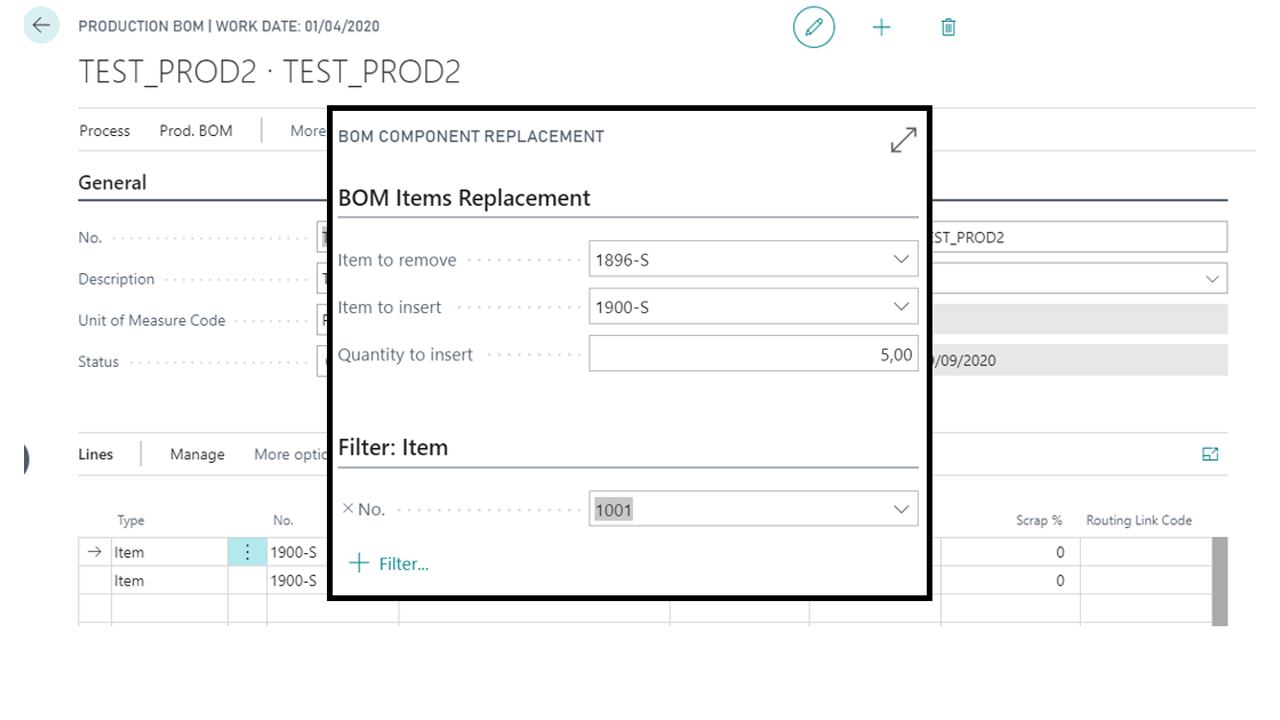Screen dimensions: 1280x720
Task: Remove the No. filter with X icon
Action: pos(347,509)
